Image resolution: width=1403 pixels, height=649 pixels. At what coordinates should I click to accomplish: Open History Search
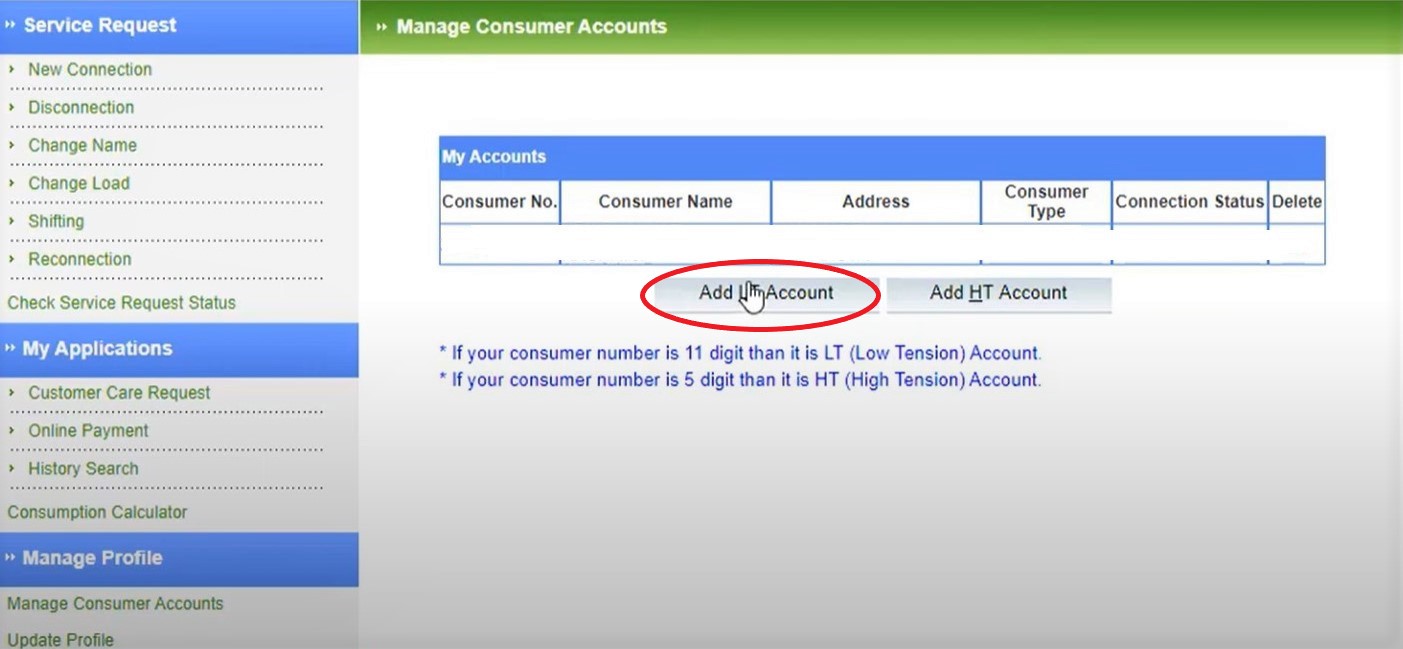pyautogui.click(x=83, y=469)
